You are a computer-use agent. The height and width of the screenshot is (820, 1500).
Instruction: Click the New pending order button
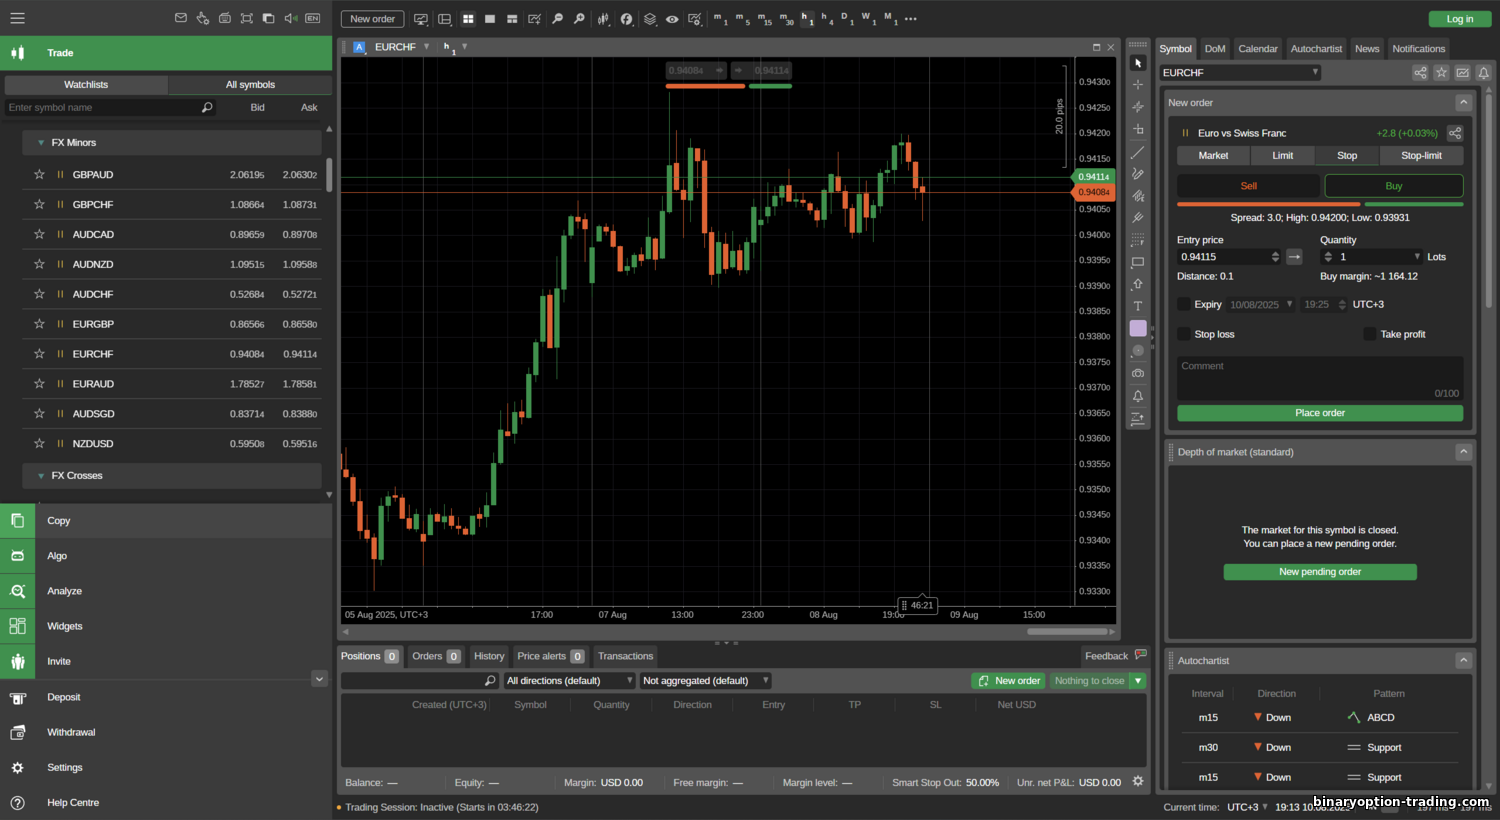pos(1319,572)
